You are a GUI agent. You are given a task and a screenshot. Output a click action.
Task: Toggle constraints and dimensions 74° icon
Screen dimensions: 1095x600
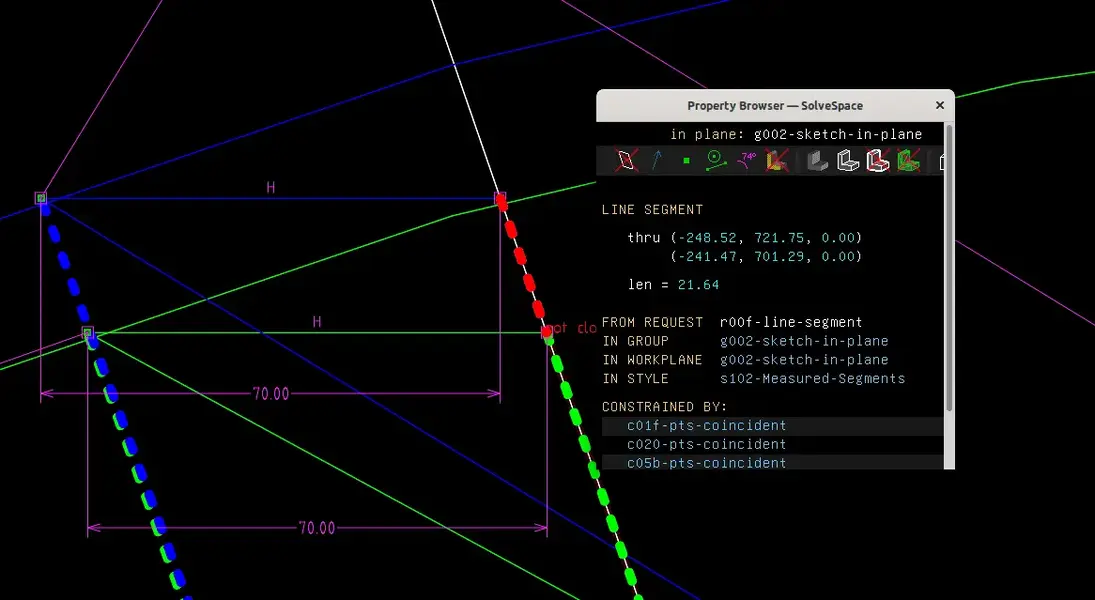747,161
